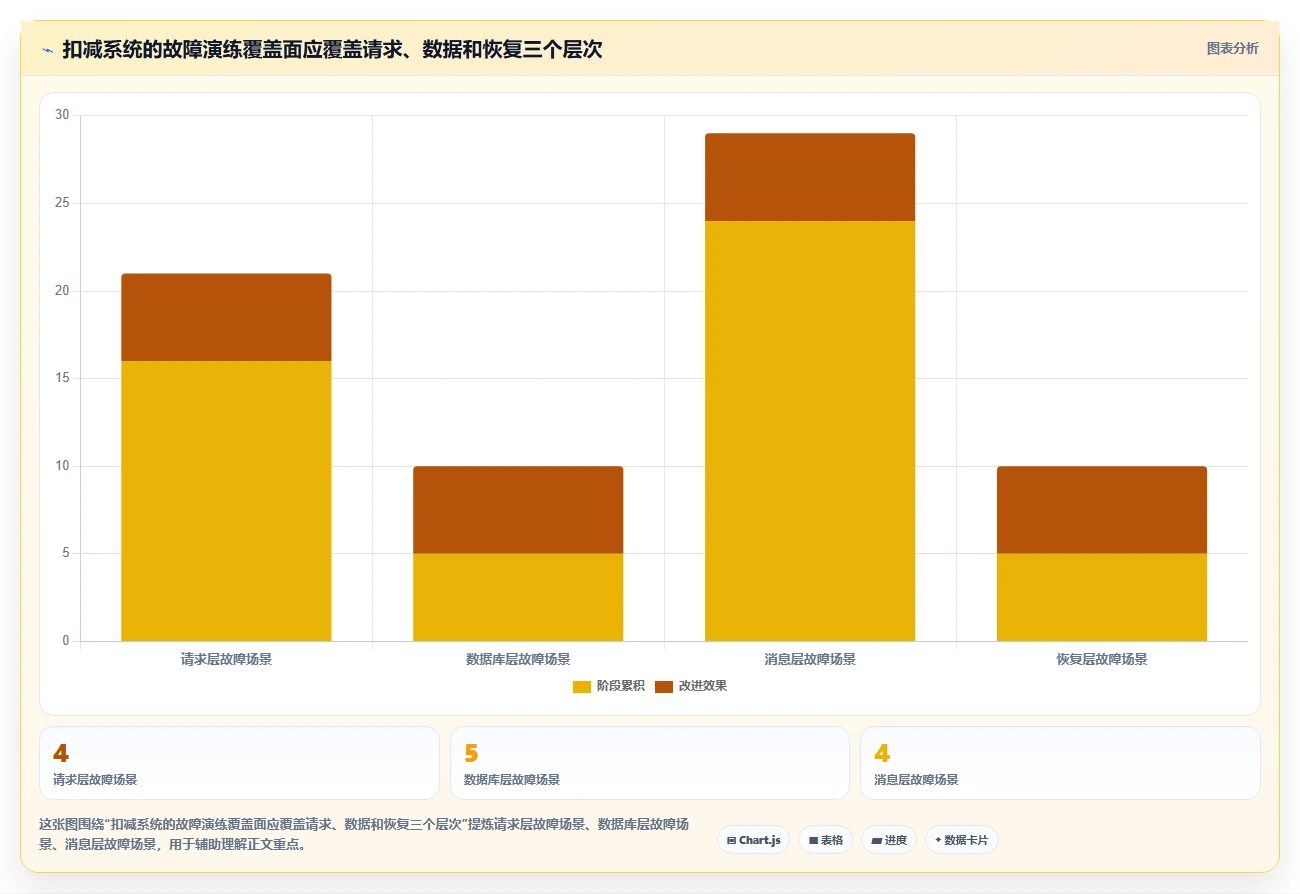This screenshot has width=1300, height=894.
Task: Click the 图表分析 label in header
Action: (x=1232, y=48)
